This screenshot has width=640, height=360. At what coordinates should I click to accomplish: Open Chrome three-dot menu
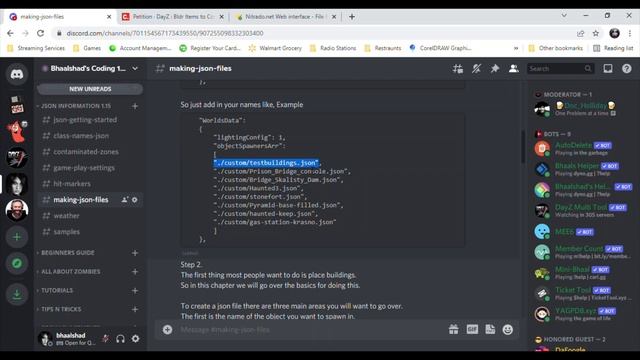pos(630,33)
